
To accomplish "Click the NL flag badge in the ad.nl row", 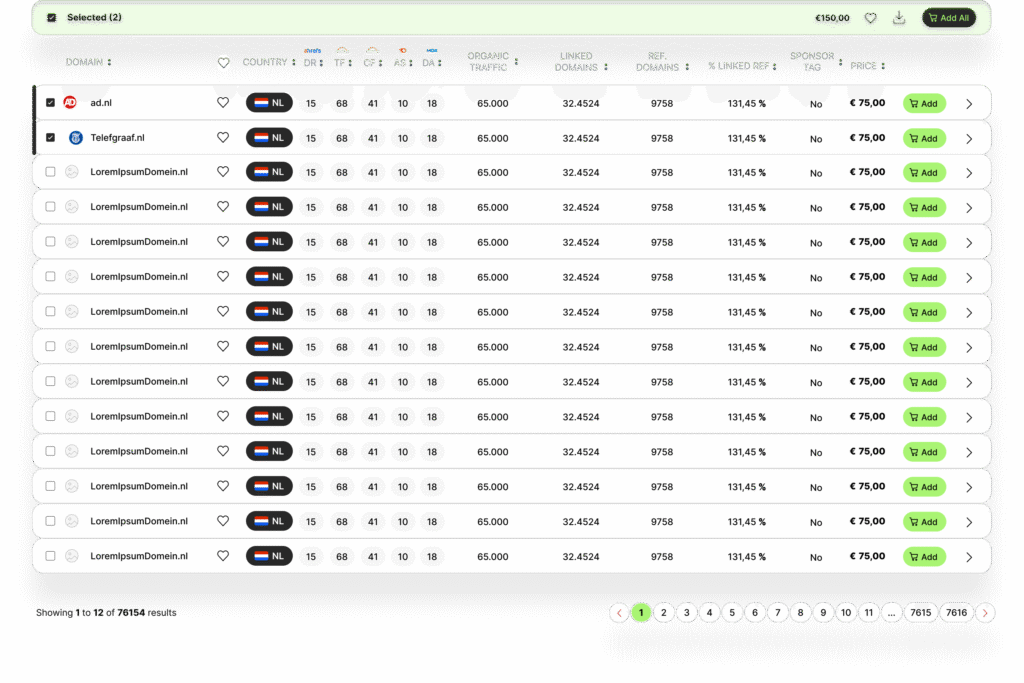I will click(x=269, y=102).
